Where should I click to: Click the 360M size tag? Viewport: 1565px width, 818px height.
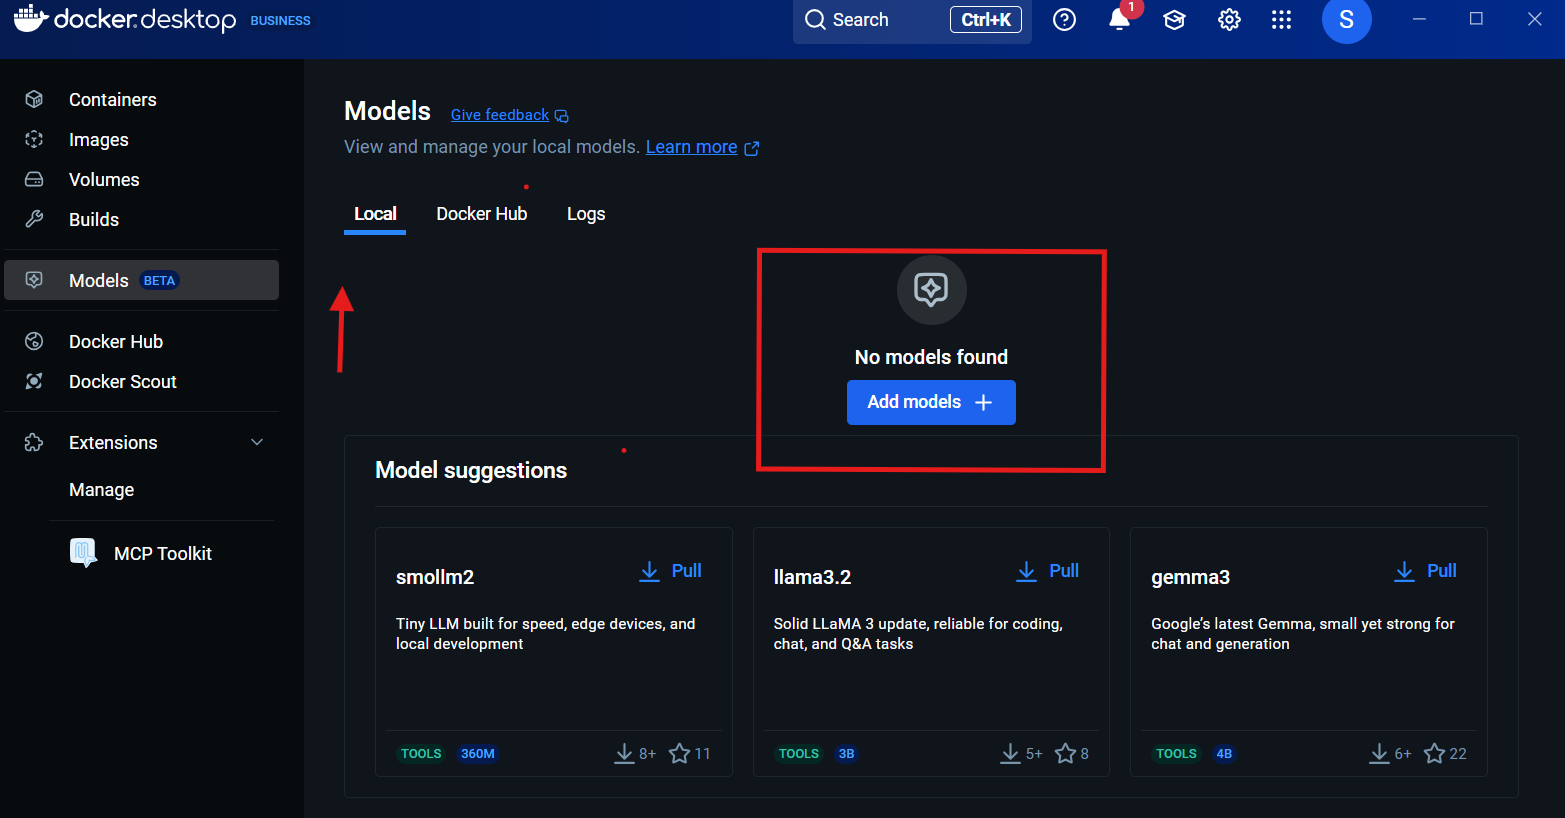(x=478, y=754)
